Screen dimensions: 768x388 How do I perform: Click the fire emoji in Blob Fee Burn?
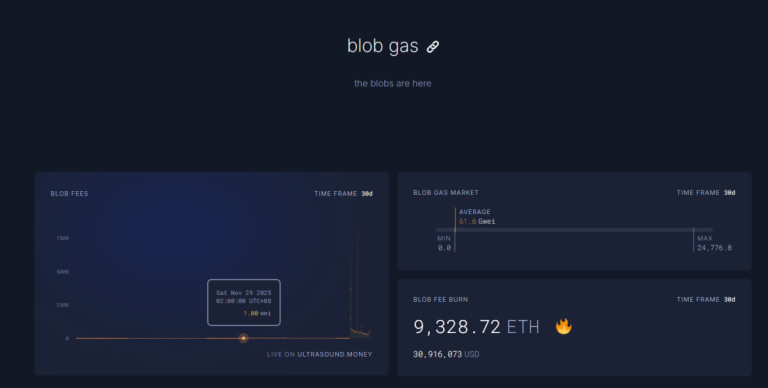coord(564,326)
